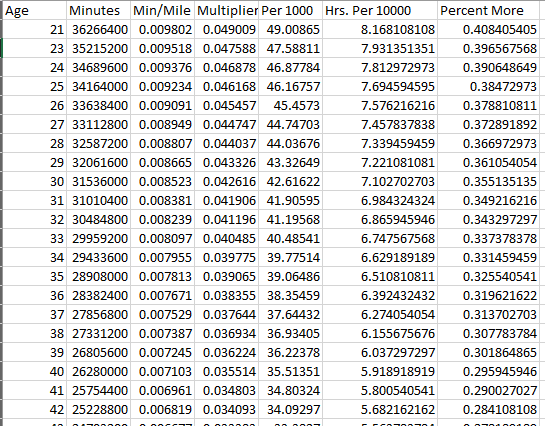This screenshot has width=545, height=426.
Task: Select the cell containing age 21
Action: [35, 30]
